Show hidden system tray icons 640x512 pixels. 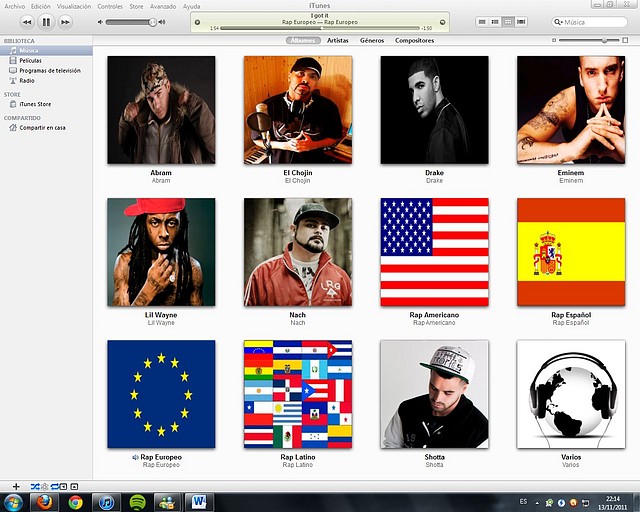tap(537, 503)
